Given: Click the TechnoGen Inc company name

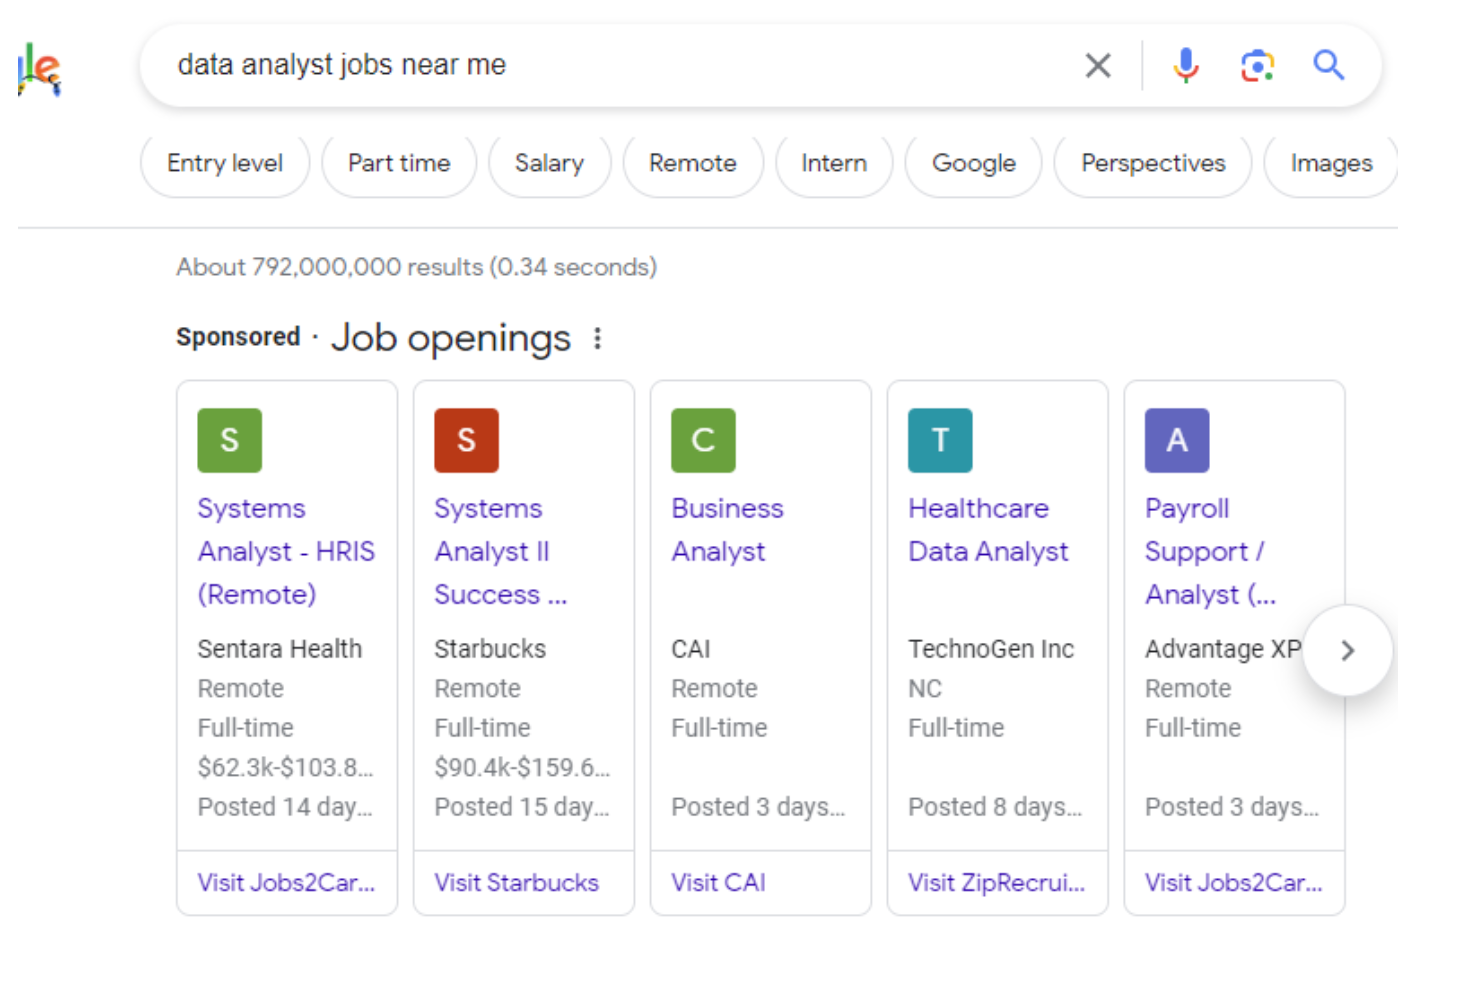Looking at the screenshot, I should 991,649.
